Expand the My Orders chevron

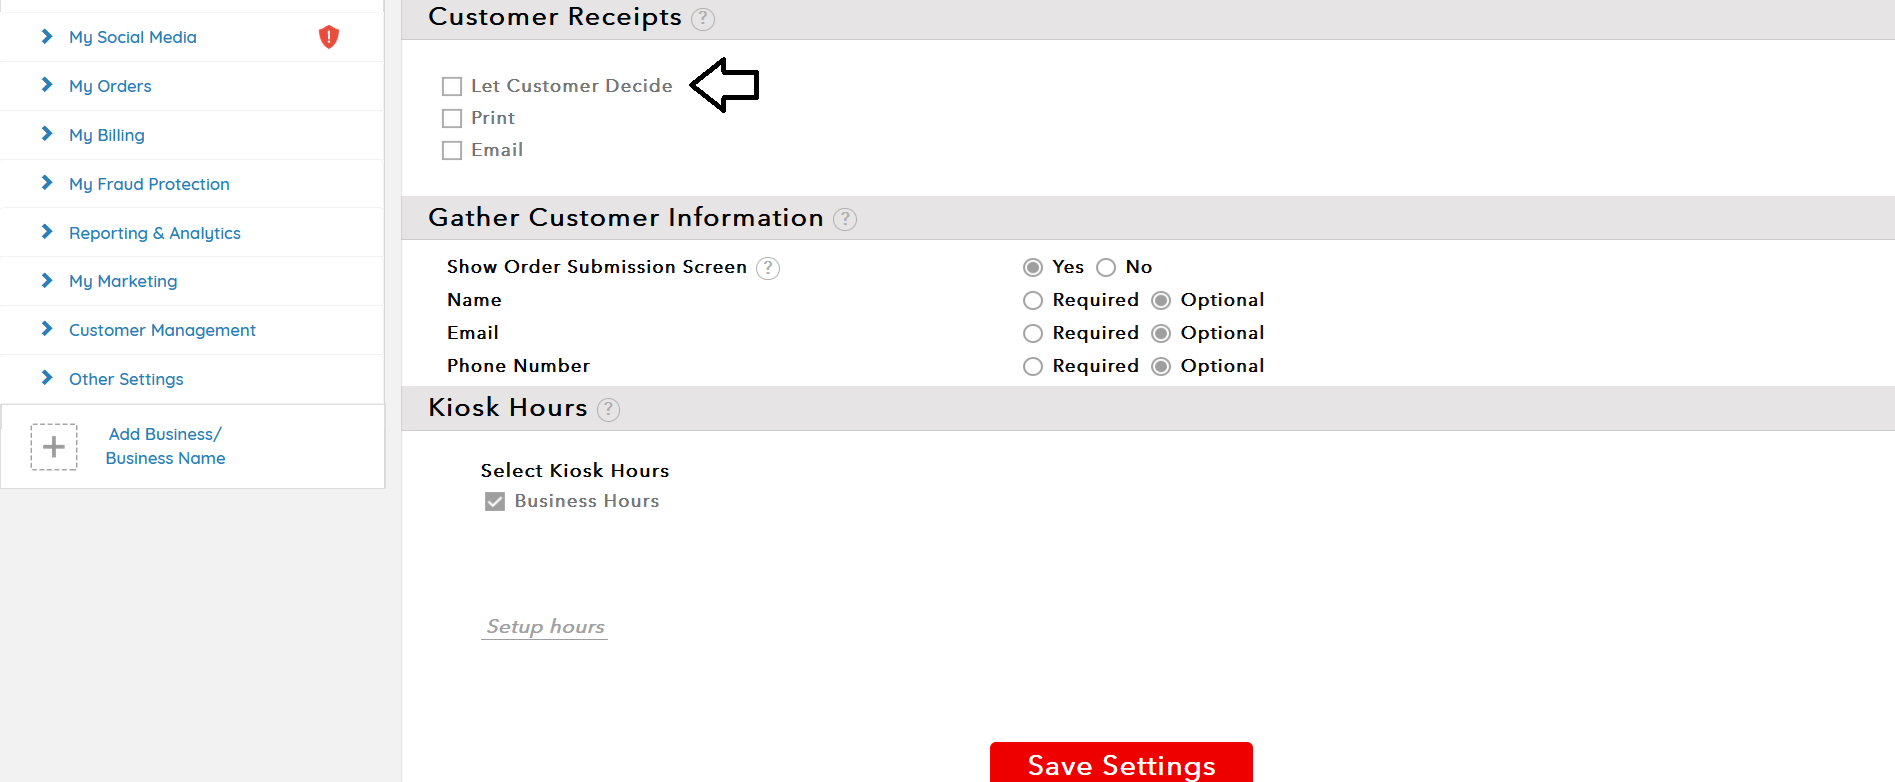click(x=46, y=85)
